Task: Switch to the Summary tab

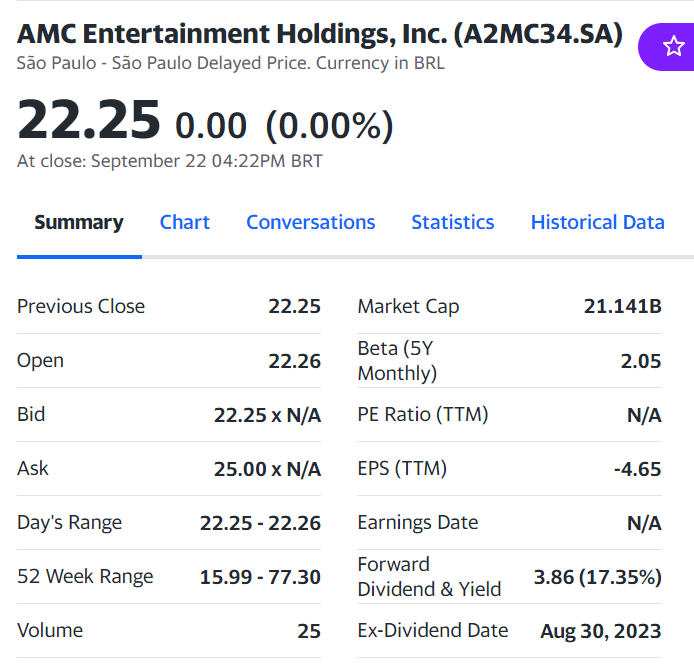Action: [x=79, y=222]
